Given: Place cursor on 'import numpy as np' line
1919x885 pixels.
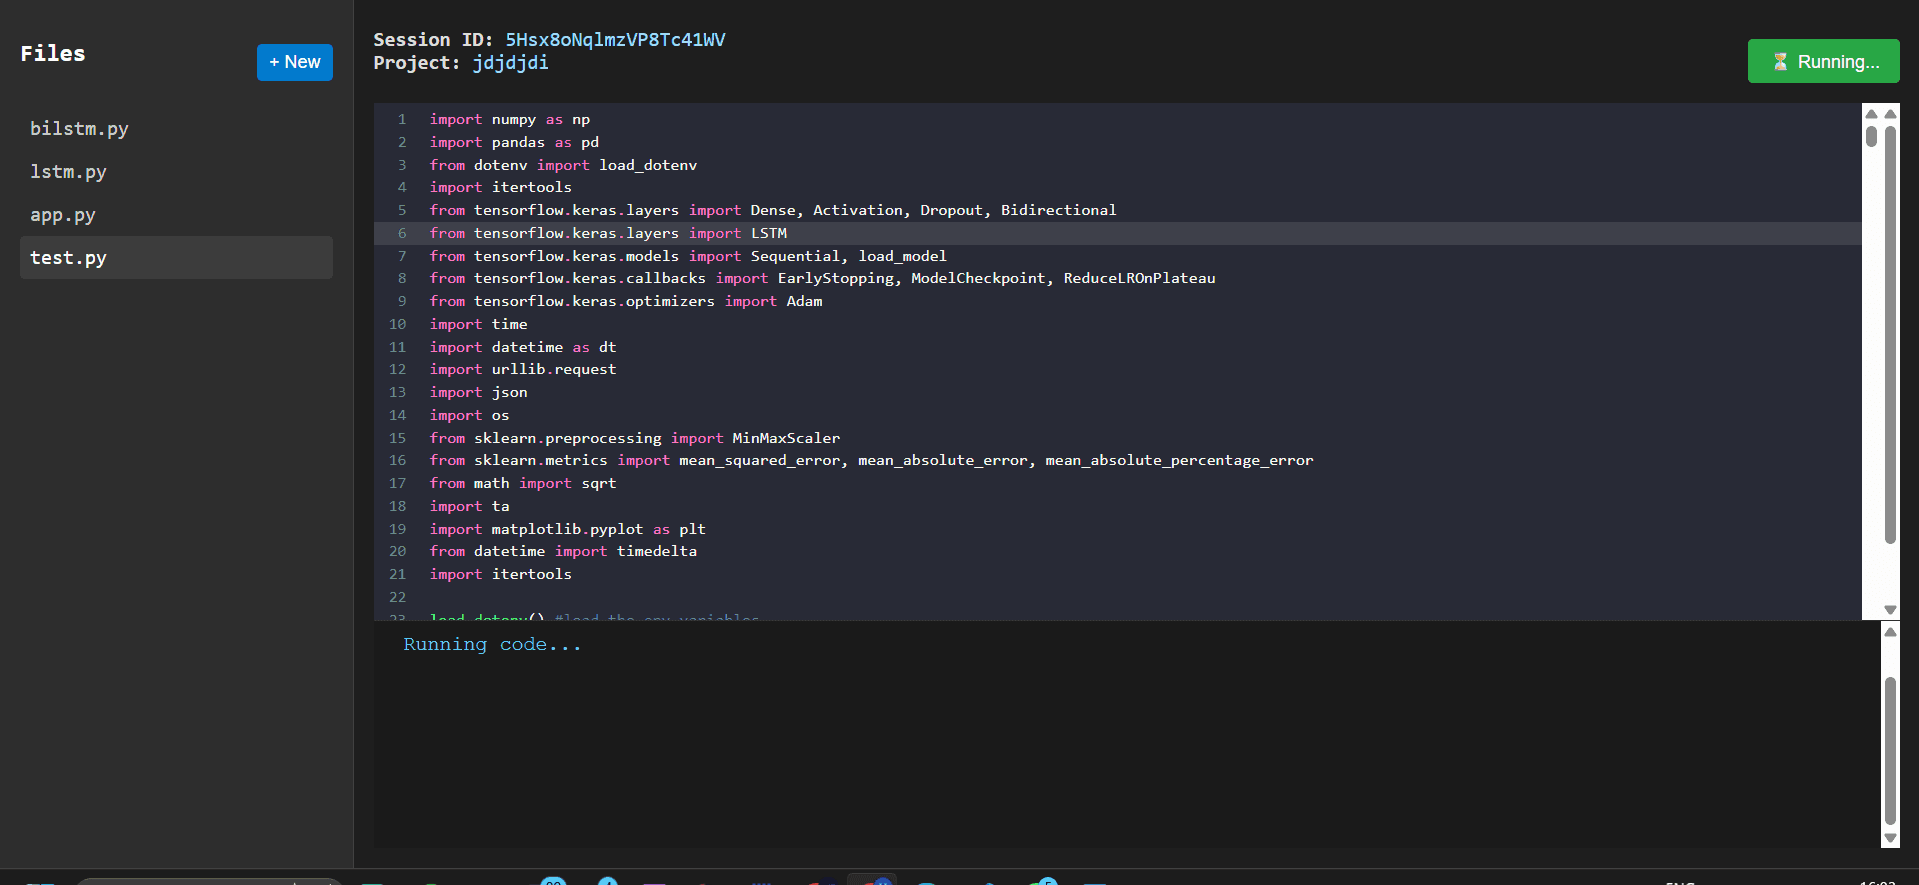Looking at the screenshot, I should click(510, 119).
